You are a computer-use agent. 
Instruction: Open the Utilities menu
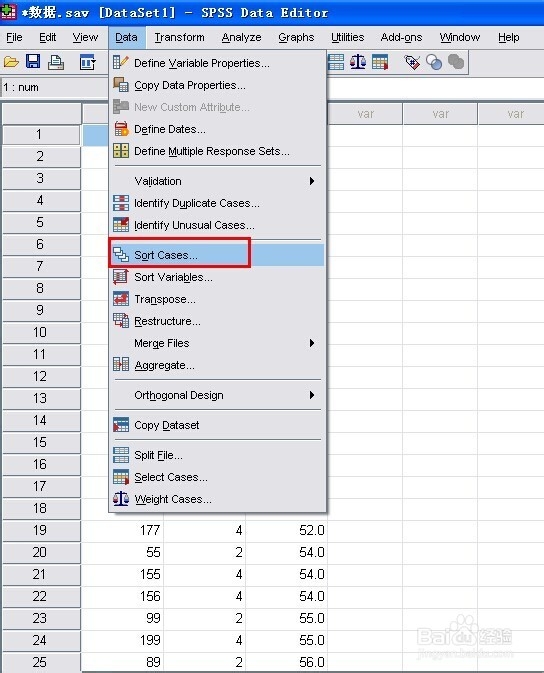pyautogui.click(x=347, y=37)
